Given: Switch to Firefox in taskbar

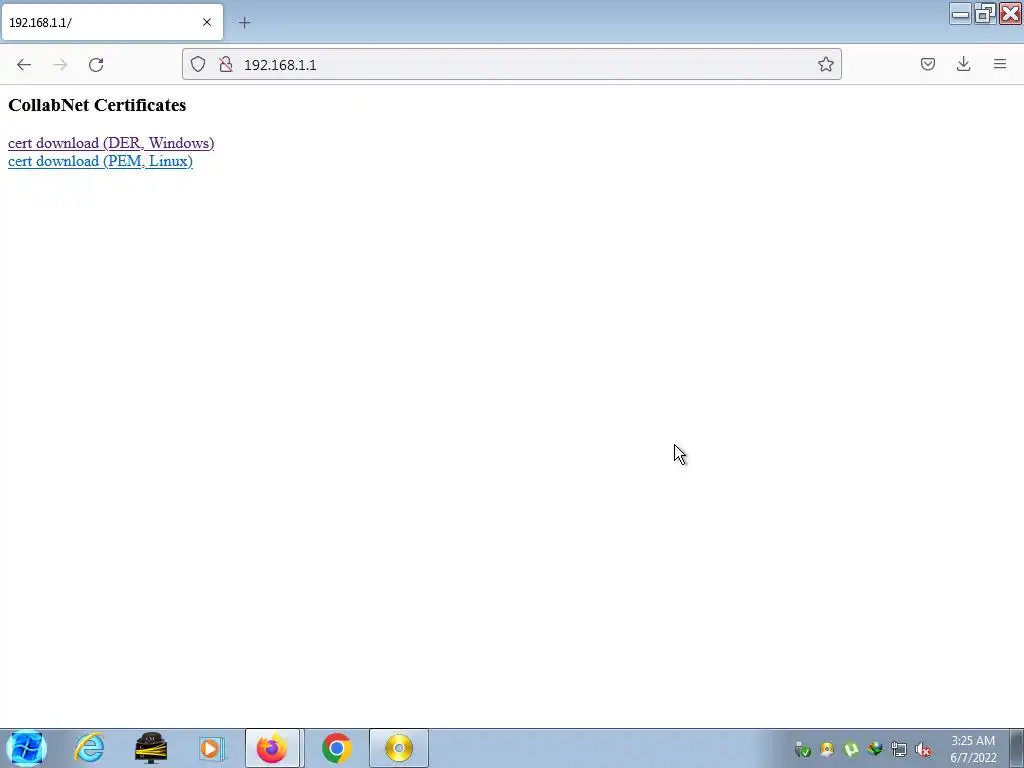Looking at the screenshot, I should click(x=272, y=748).
